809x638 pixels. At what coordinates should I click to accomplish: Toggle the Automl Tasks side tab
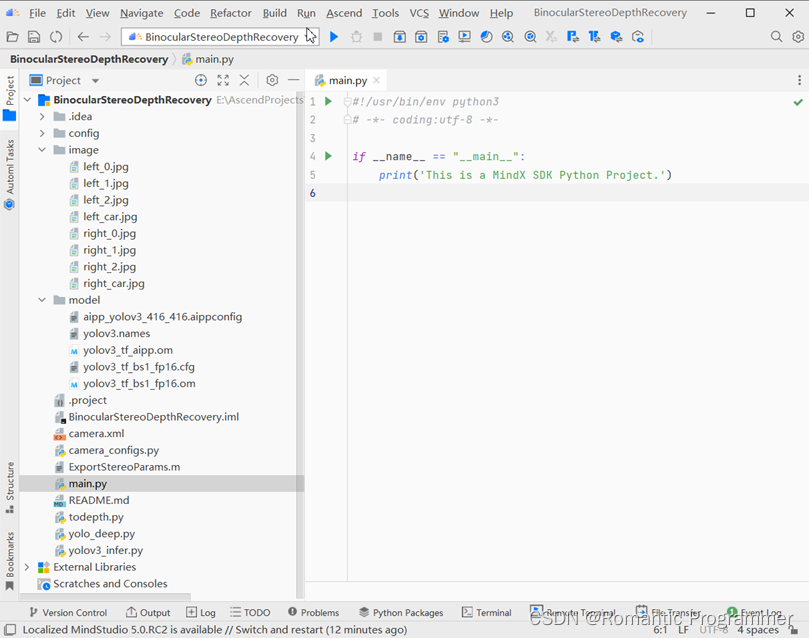pos(10,174)
